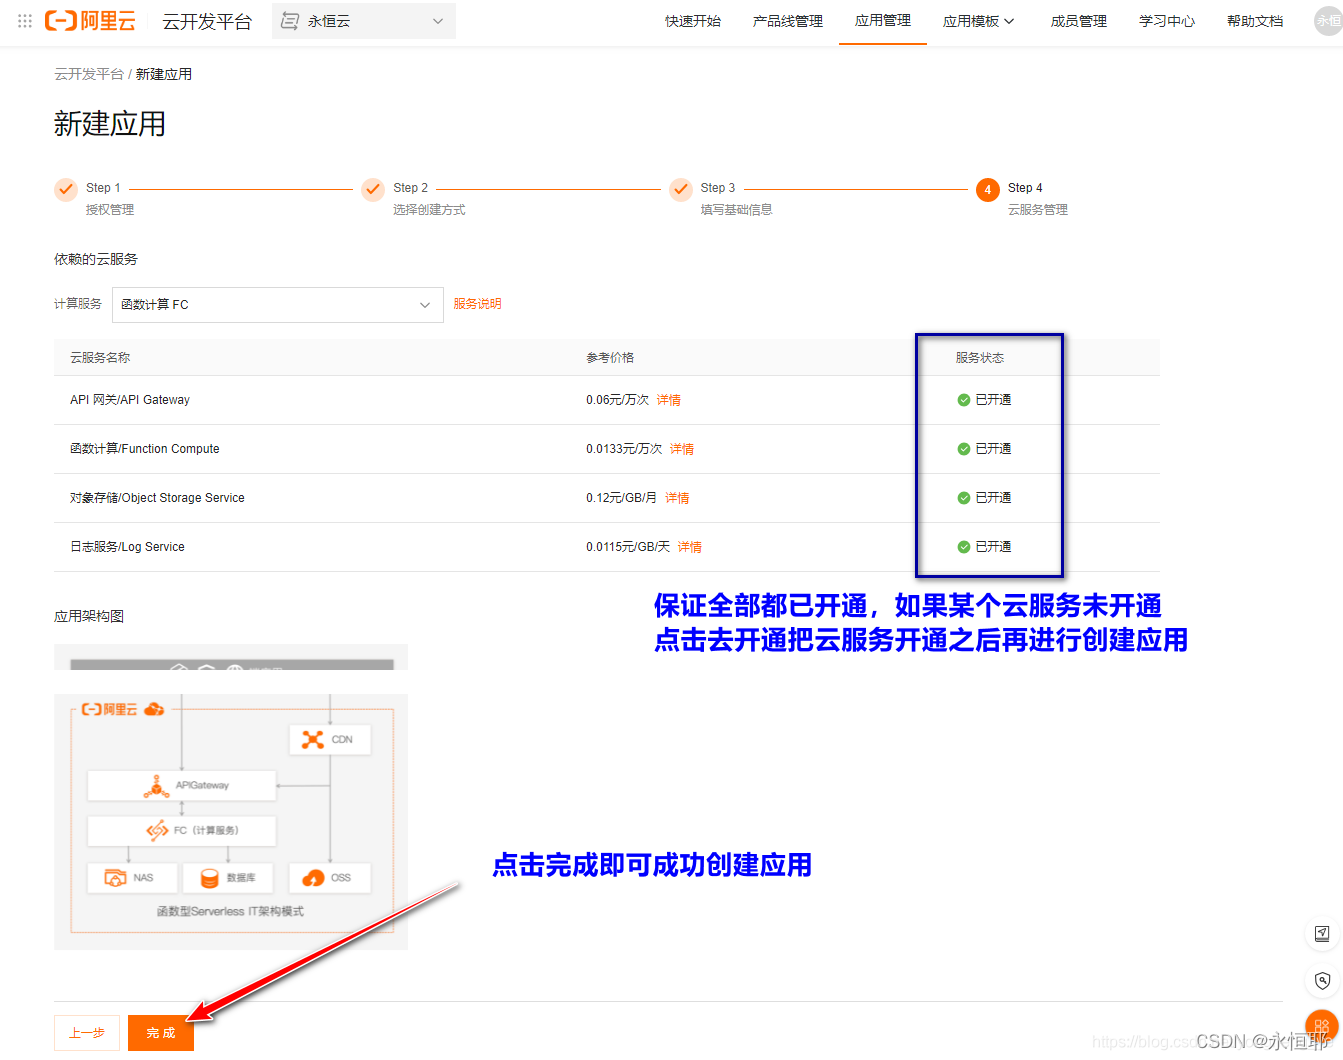
Task: Click the API 网关/API Gateway row name
Action: tap(130, 400)
